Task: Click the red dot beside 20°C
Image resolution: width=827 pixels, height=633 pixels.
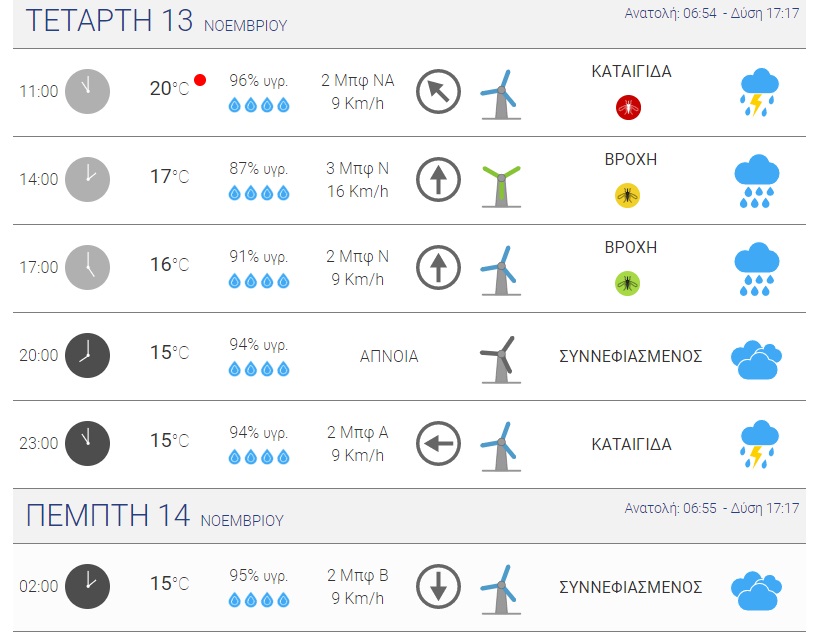Action: tap(200, 80)
